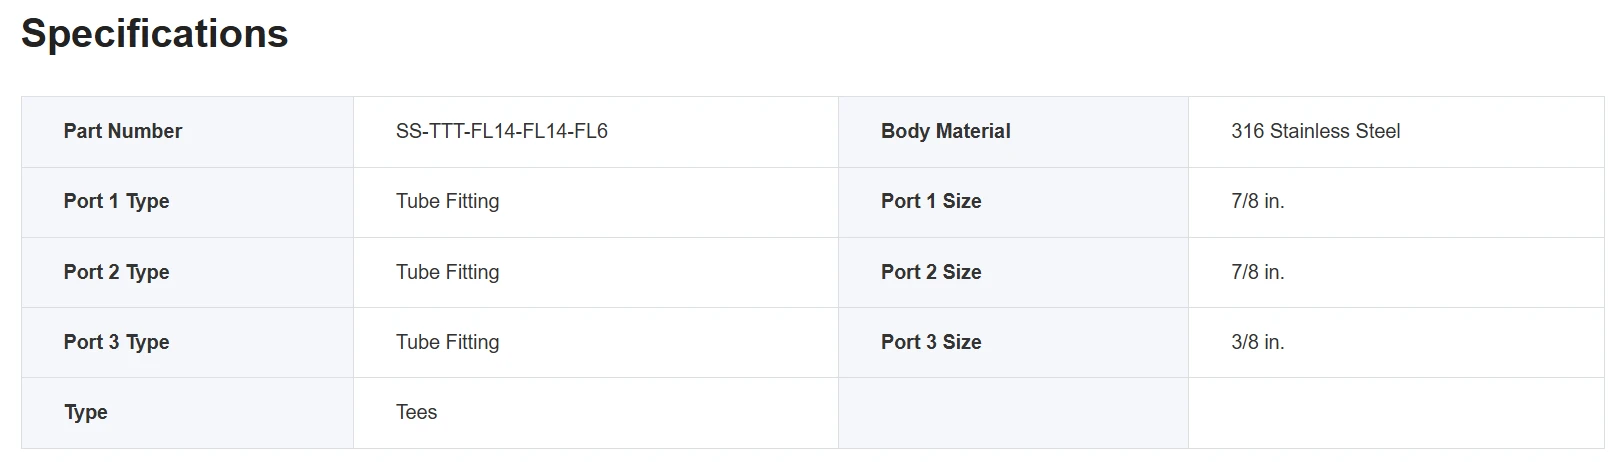Click the Port 2 Size 7/8 in. value
The height and width of the screenshot is (462, 1616).
tap(1258, 272)
